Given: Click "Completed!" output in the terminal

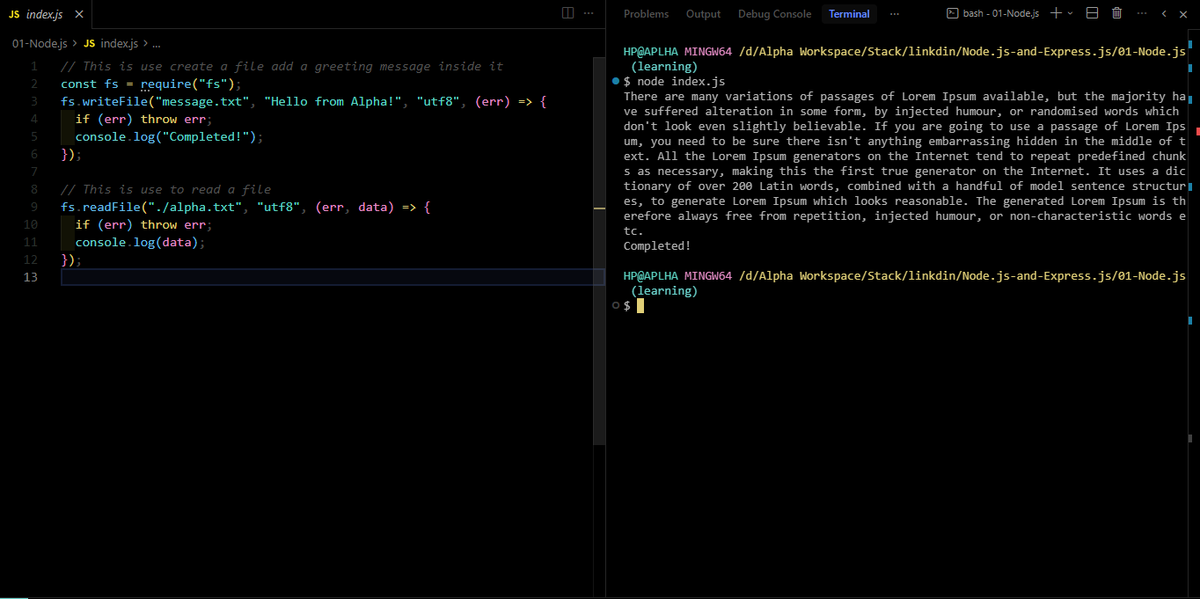Looking at the screenshot, I should [x=657, y=246].
